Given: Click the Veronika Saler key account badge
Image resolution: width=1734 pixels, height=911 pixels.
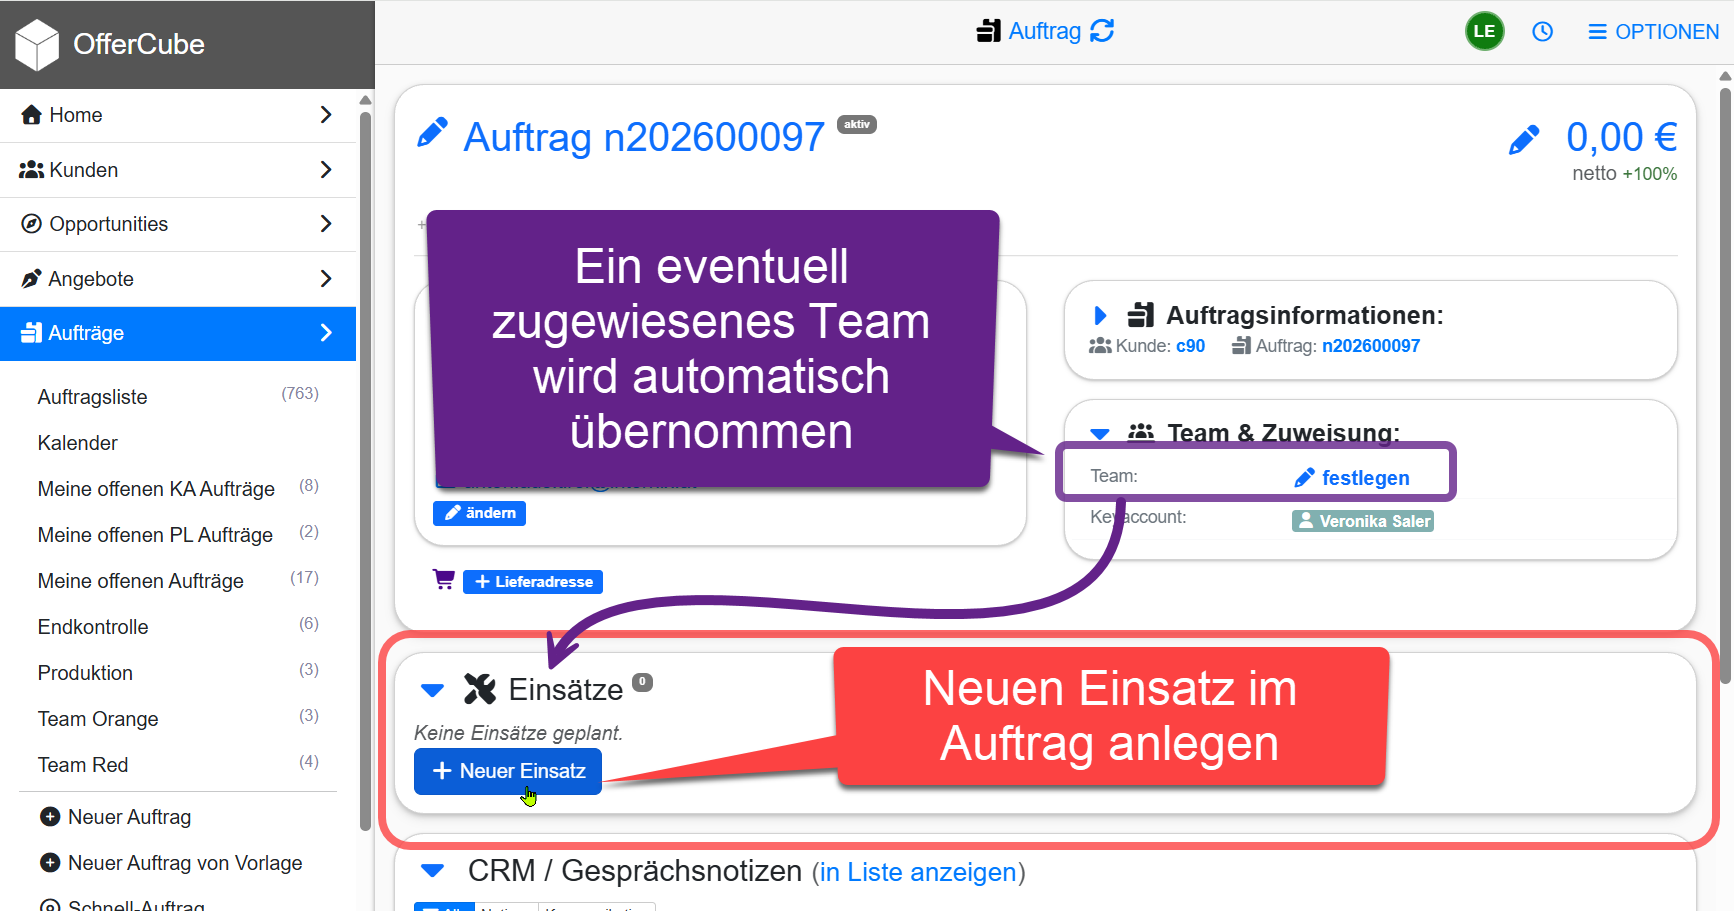Looking at the screenshot, I should pyautogui.click(x=1363, y=521).
